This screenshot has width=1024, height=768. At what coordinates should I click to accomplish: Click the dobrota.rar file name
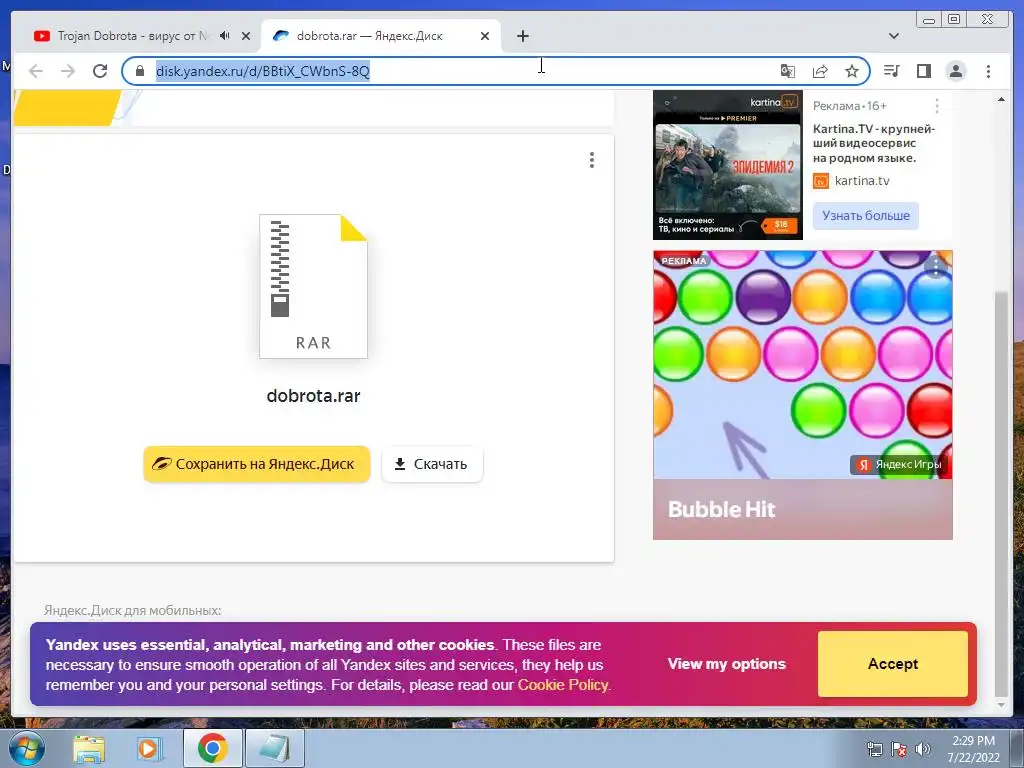[x=313, y=396]
